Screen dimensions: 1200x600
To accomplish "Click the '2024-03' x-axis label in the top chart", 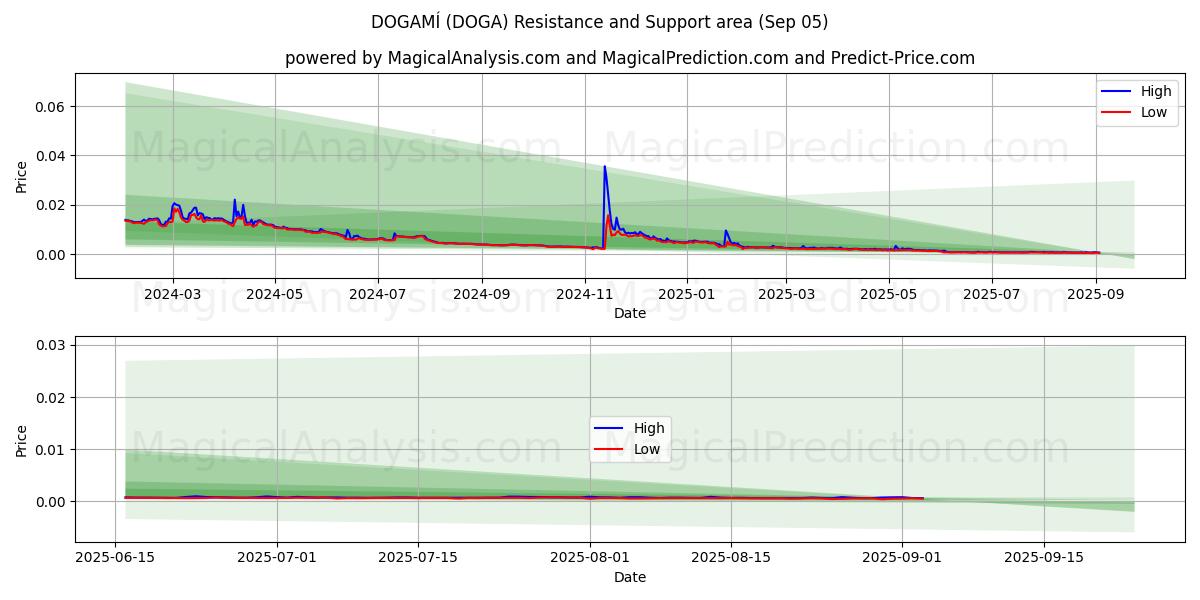I will click(x=173, y=294).
